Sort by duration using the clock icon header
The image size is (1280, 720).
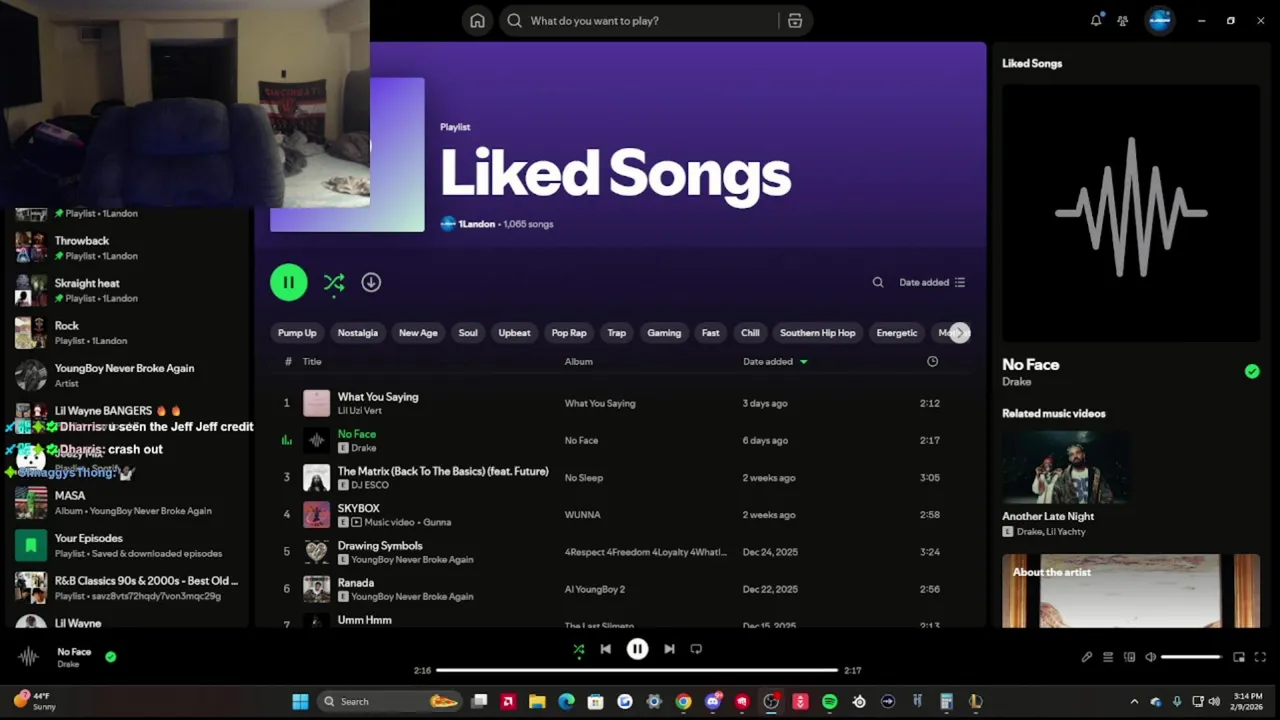click(932, 362)
